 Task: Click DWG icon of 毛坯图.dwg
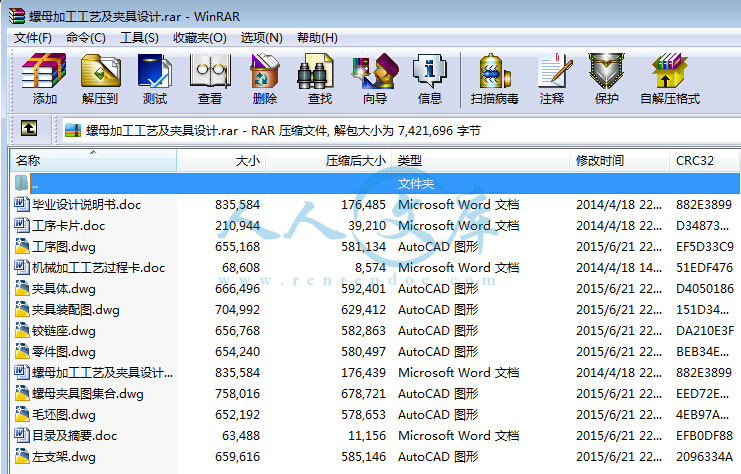[x=22, y=414]
